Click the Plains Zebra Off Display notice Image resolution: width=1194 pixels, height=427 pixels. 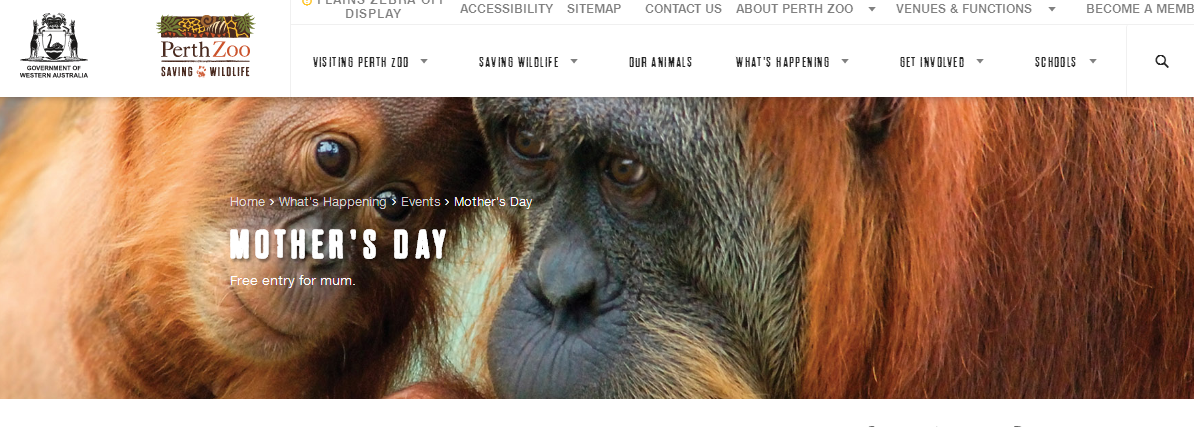373,9
